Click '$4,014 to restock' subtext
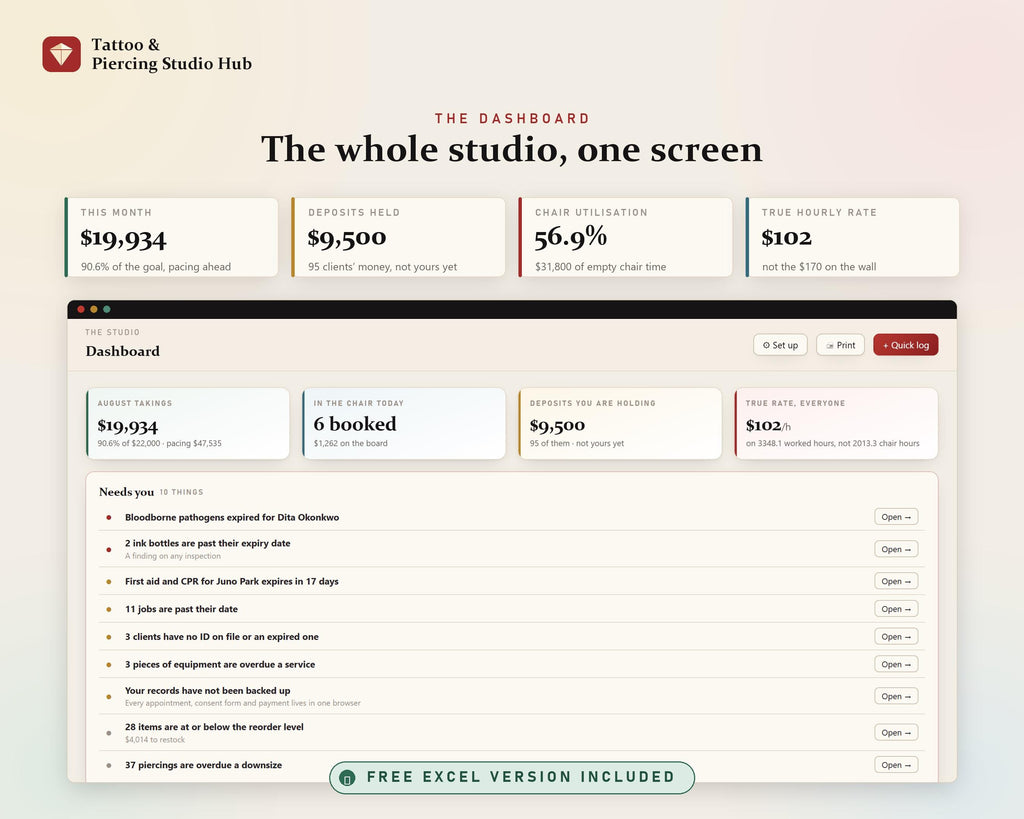This screenshot has height=819, width=1024. (x=155, y=740)
